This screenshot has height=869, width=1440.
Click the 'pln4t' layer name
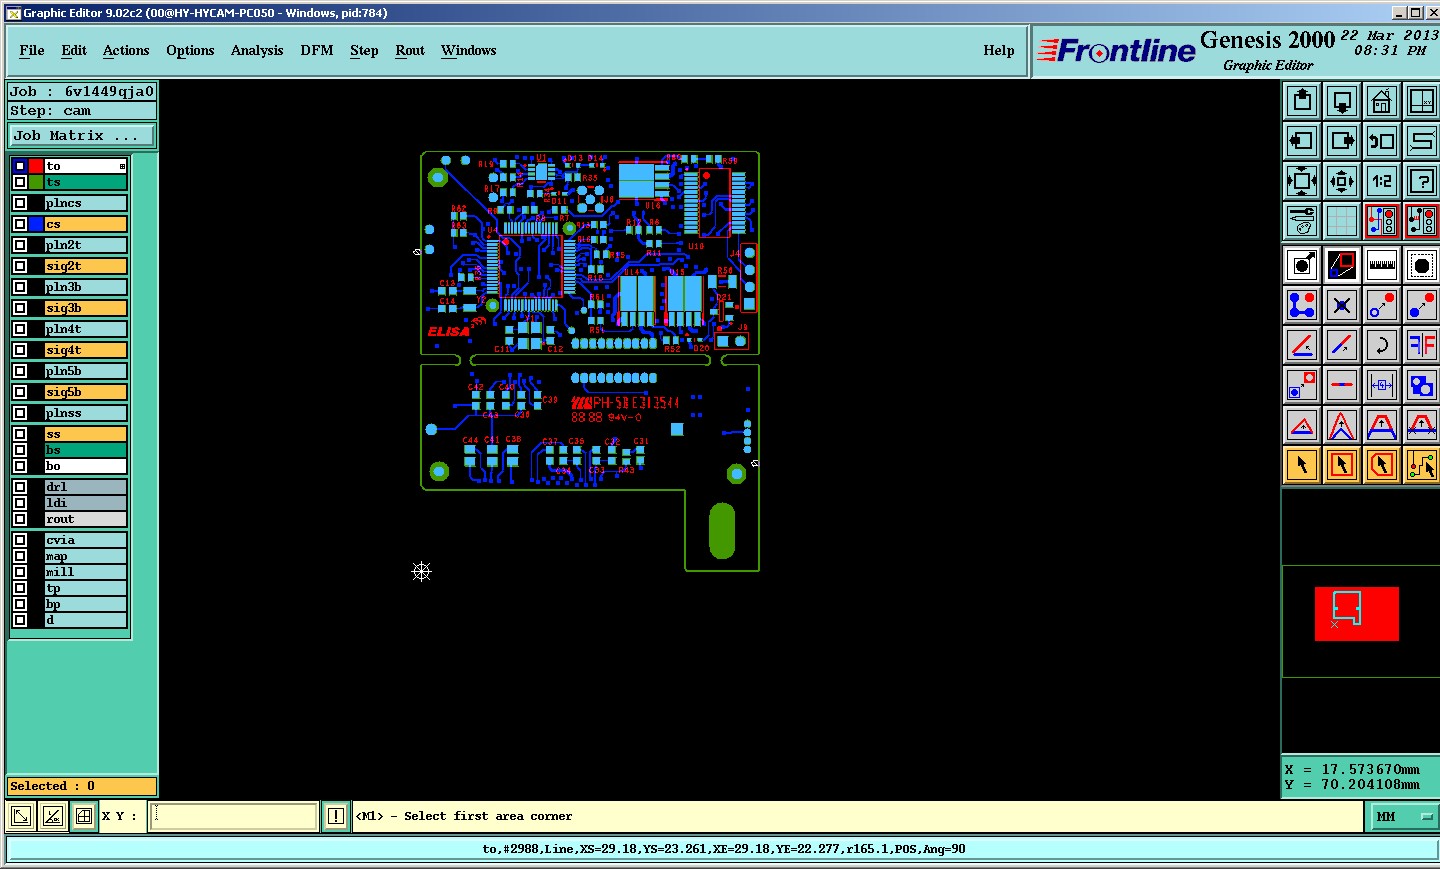tap(86, 329)
